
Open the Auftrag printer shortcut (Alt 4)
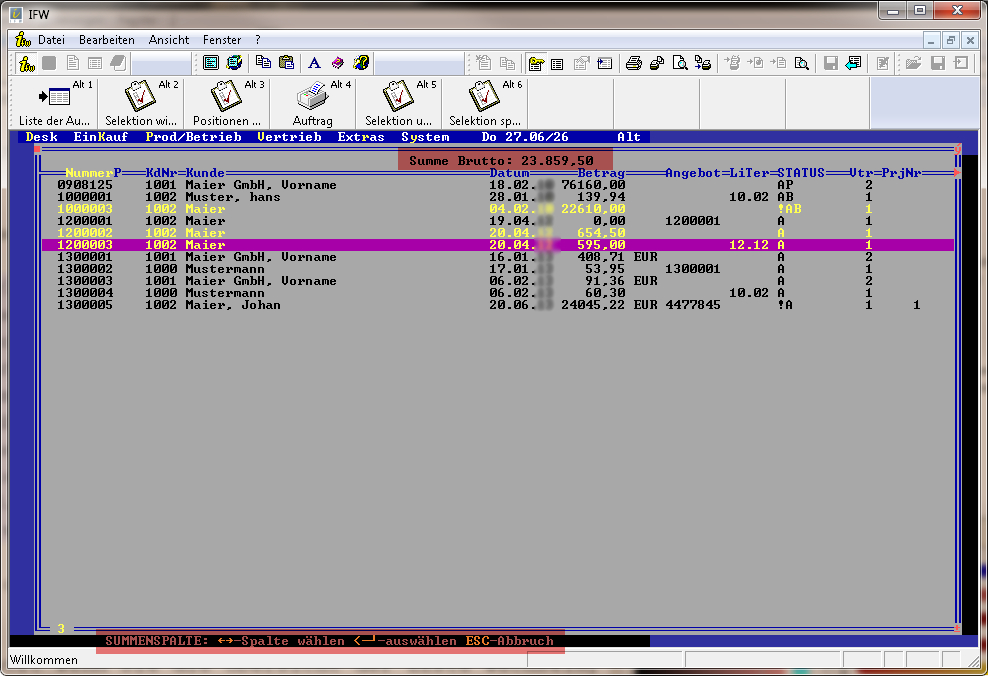(x=313, y=104)
